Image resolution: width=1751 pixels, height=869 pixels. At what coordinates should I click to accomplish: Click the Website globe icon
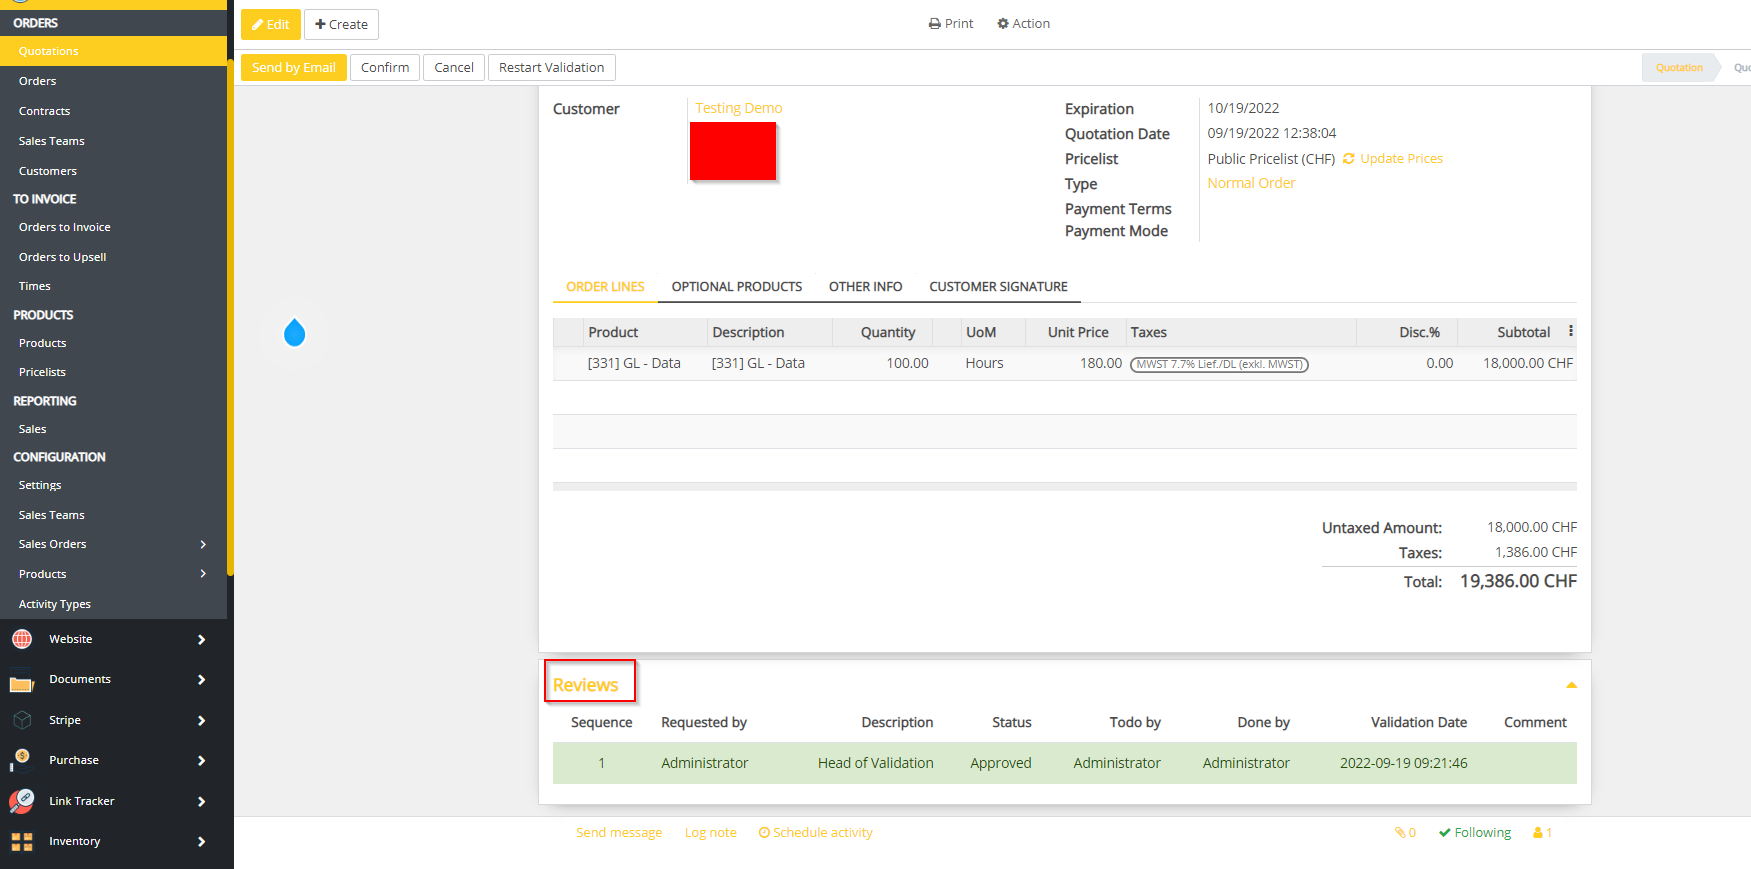[22, 639]
